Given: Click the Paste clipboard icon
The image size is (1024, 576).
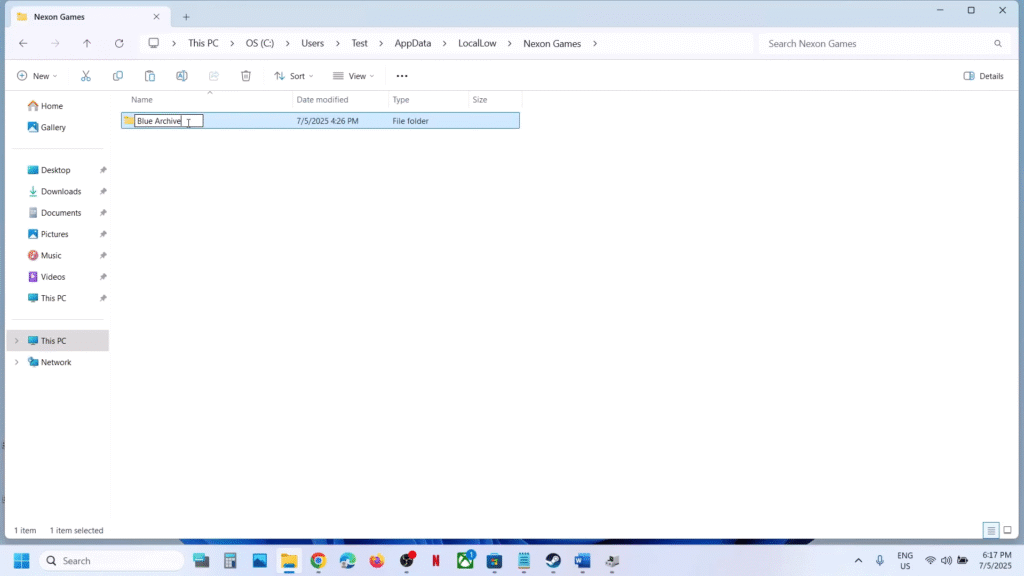Looking at the screenshot, I should (x=150, y=76).
